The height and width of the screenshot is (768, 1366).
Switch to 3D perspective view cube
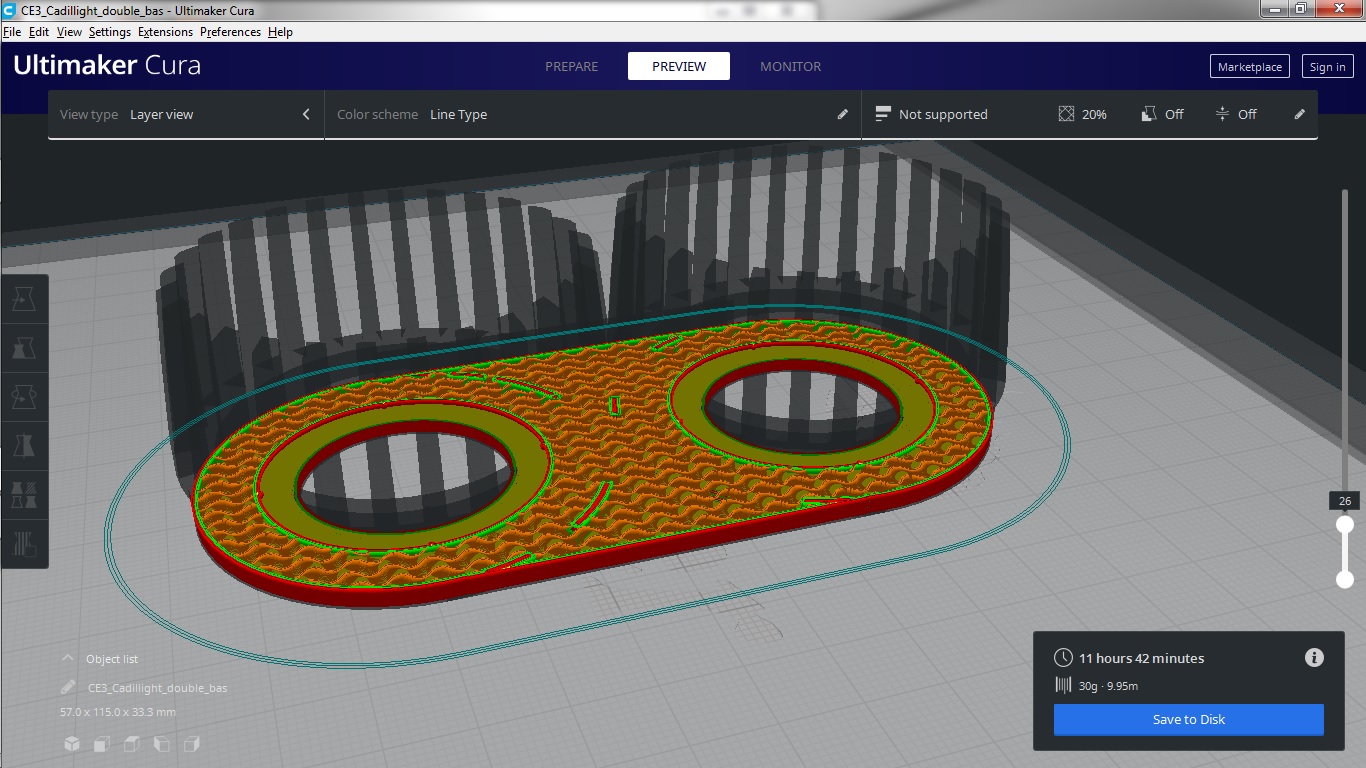[72, 744]
